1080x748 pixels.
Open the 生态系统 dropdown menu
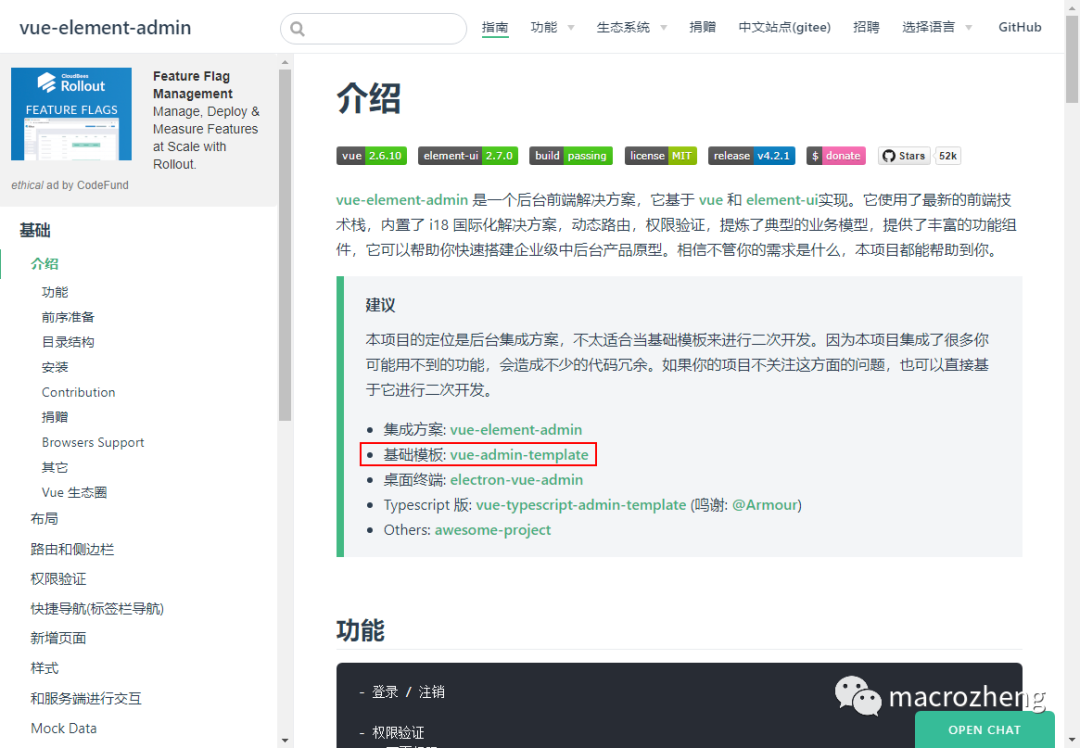[625, 27]
